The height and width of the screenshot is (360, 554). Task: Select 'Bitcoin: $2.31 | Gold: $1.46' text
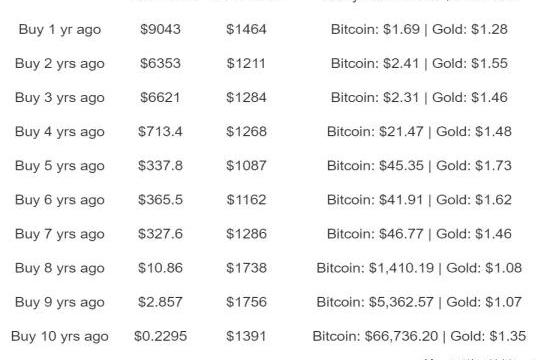tap(419, 98)
